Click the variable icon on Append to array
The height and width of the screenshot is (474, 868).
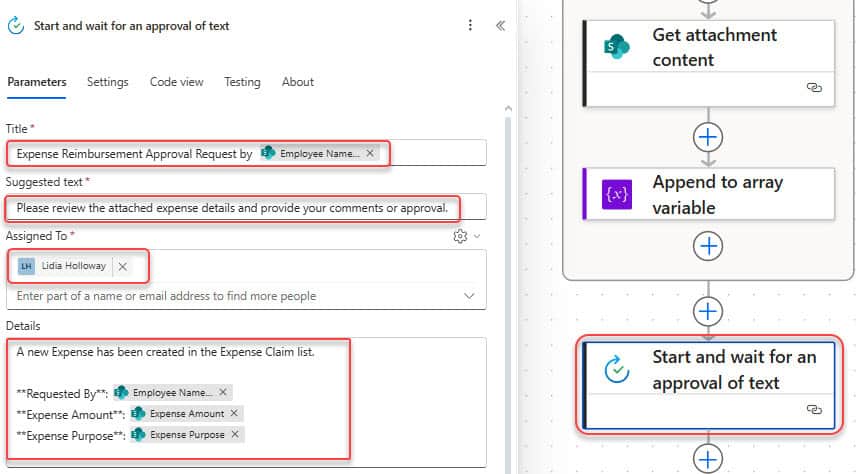click(617, 194)
